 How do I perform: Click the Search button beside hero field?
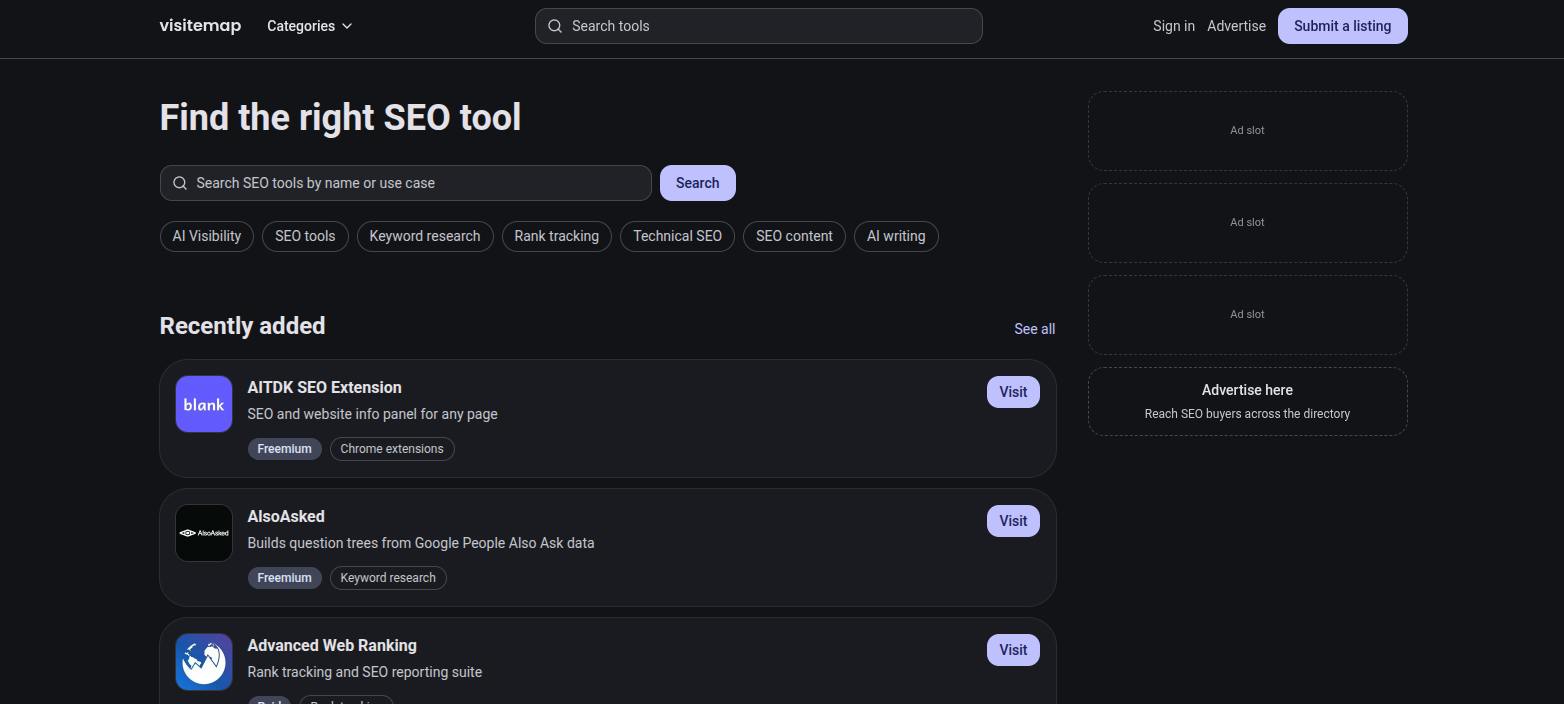coord(698,183)
